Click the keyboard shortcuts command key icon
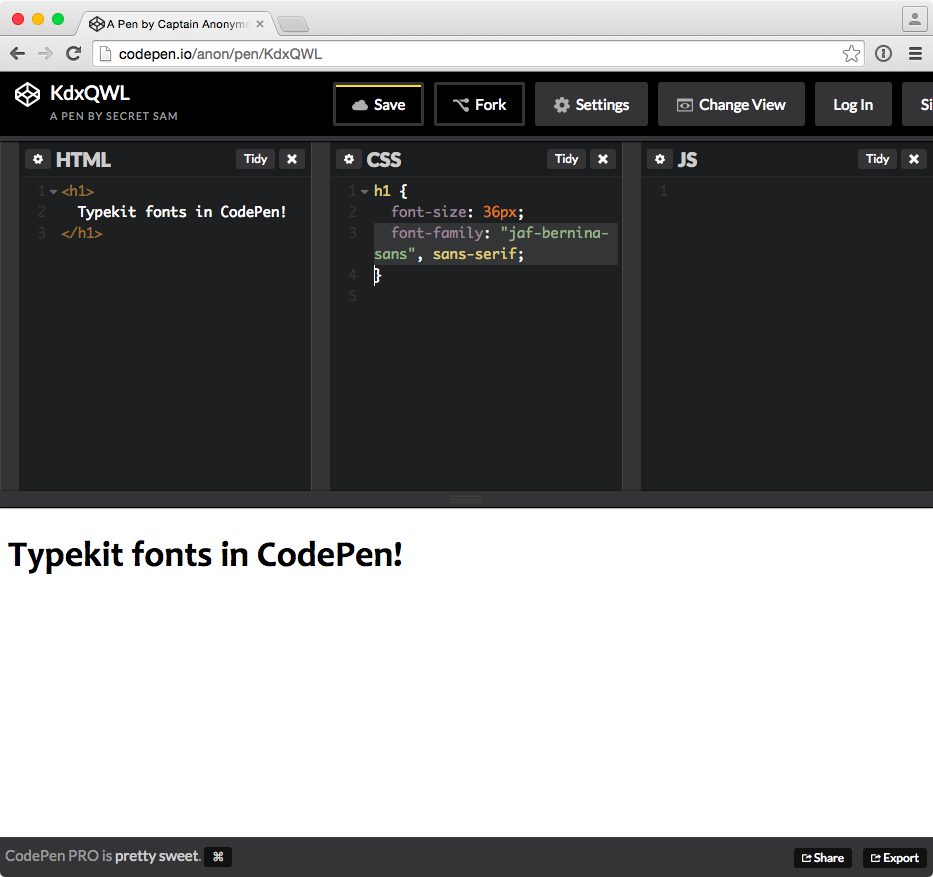This screenshot has height=877, width=933. point(218,856)
